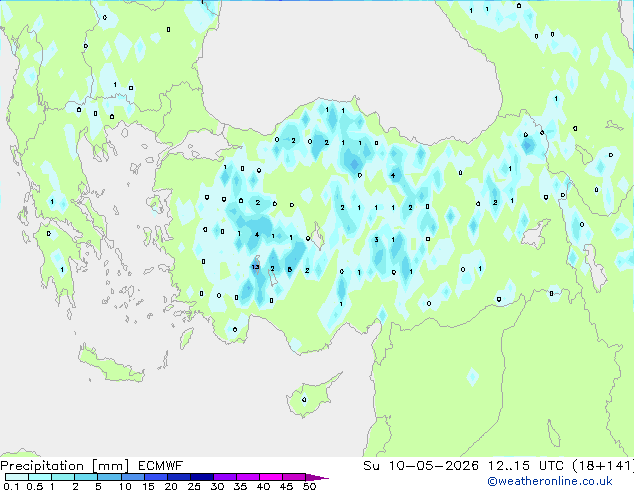Click the '0' value on Cyprus
The width and height of the screenshot is (634, 490).
pyautogui.click(x=304, y=400)
